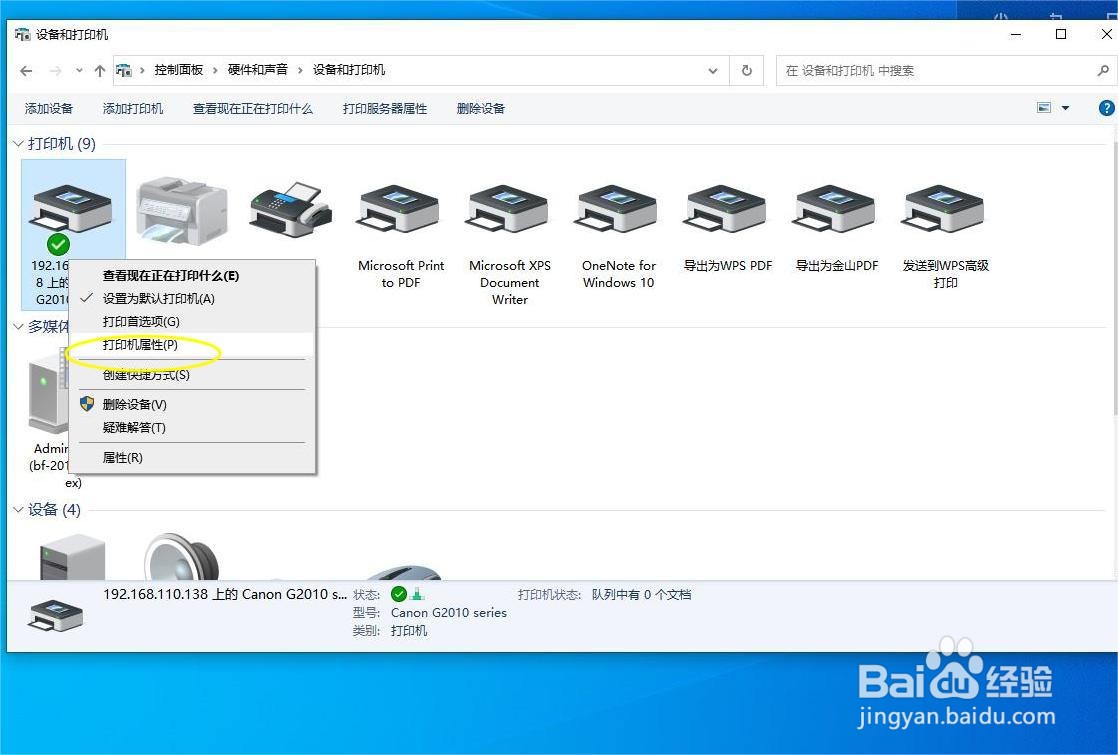Screen dimensions: 1118x755
Task: Collapse the 打印机 (9) group
Action: click(x=19, y=144)
